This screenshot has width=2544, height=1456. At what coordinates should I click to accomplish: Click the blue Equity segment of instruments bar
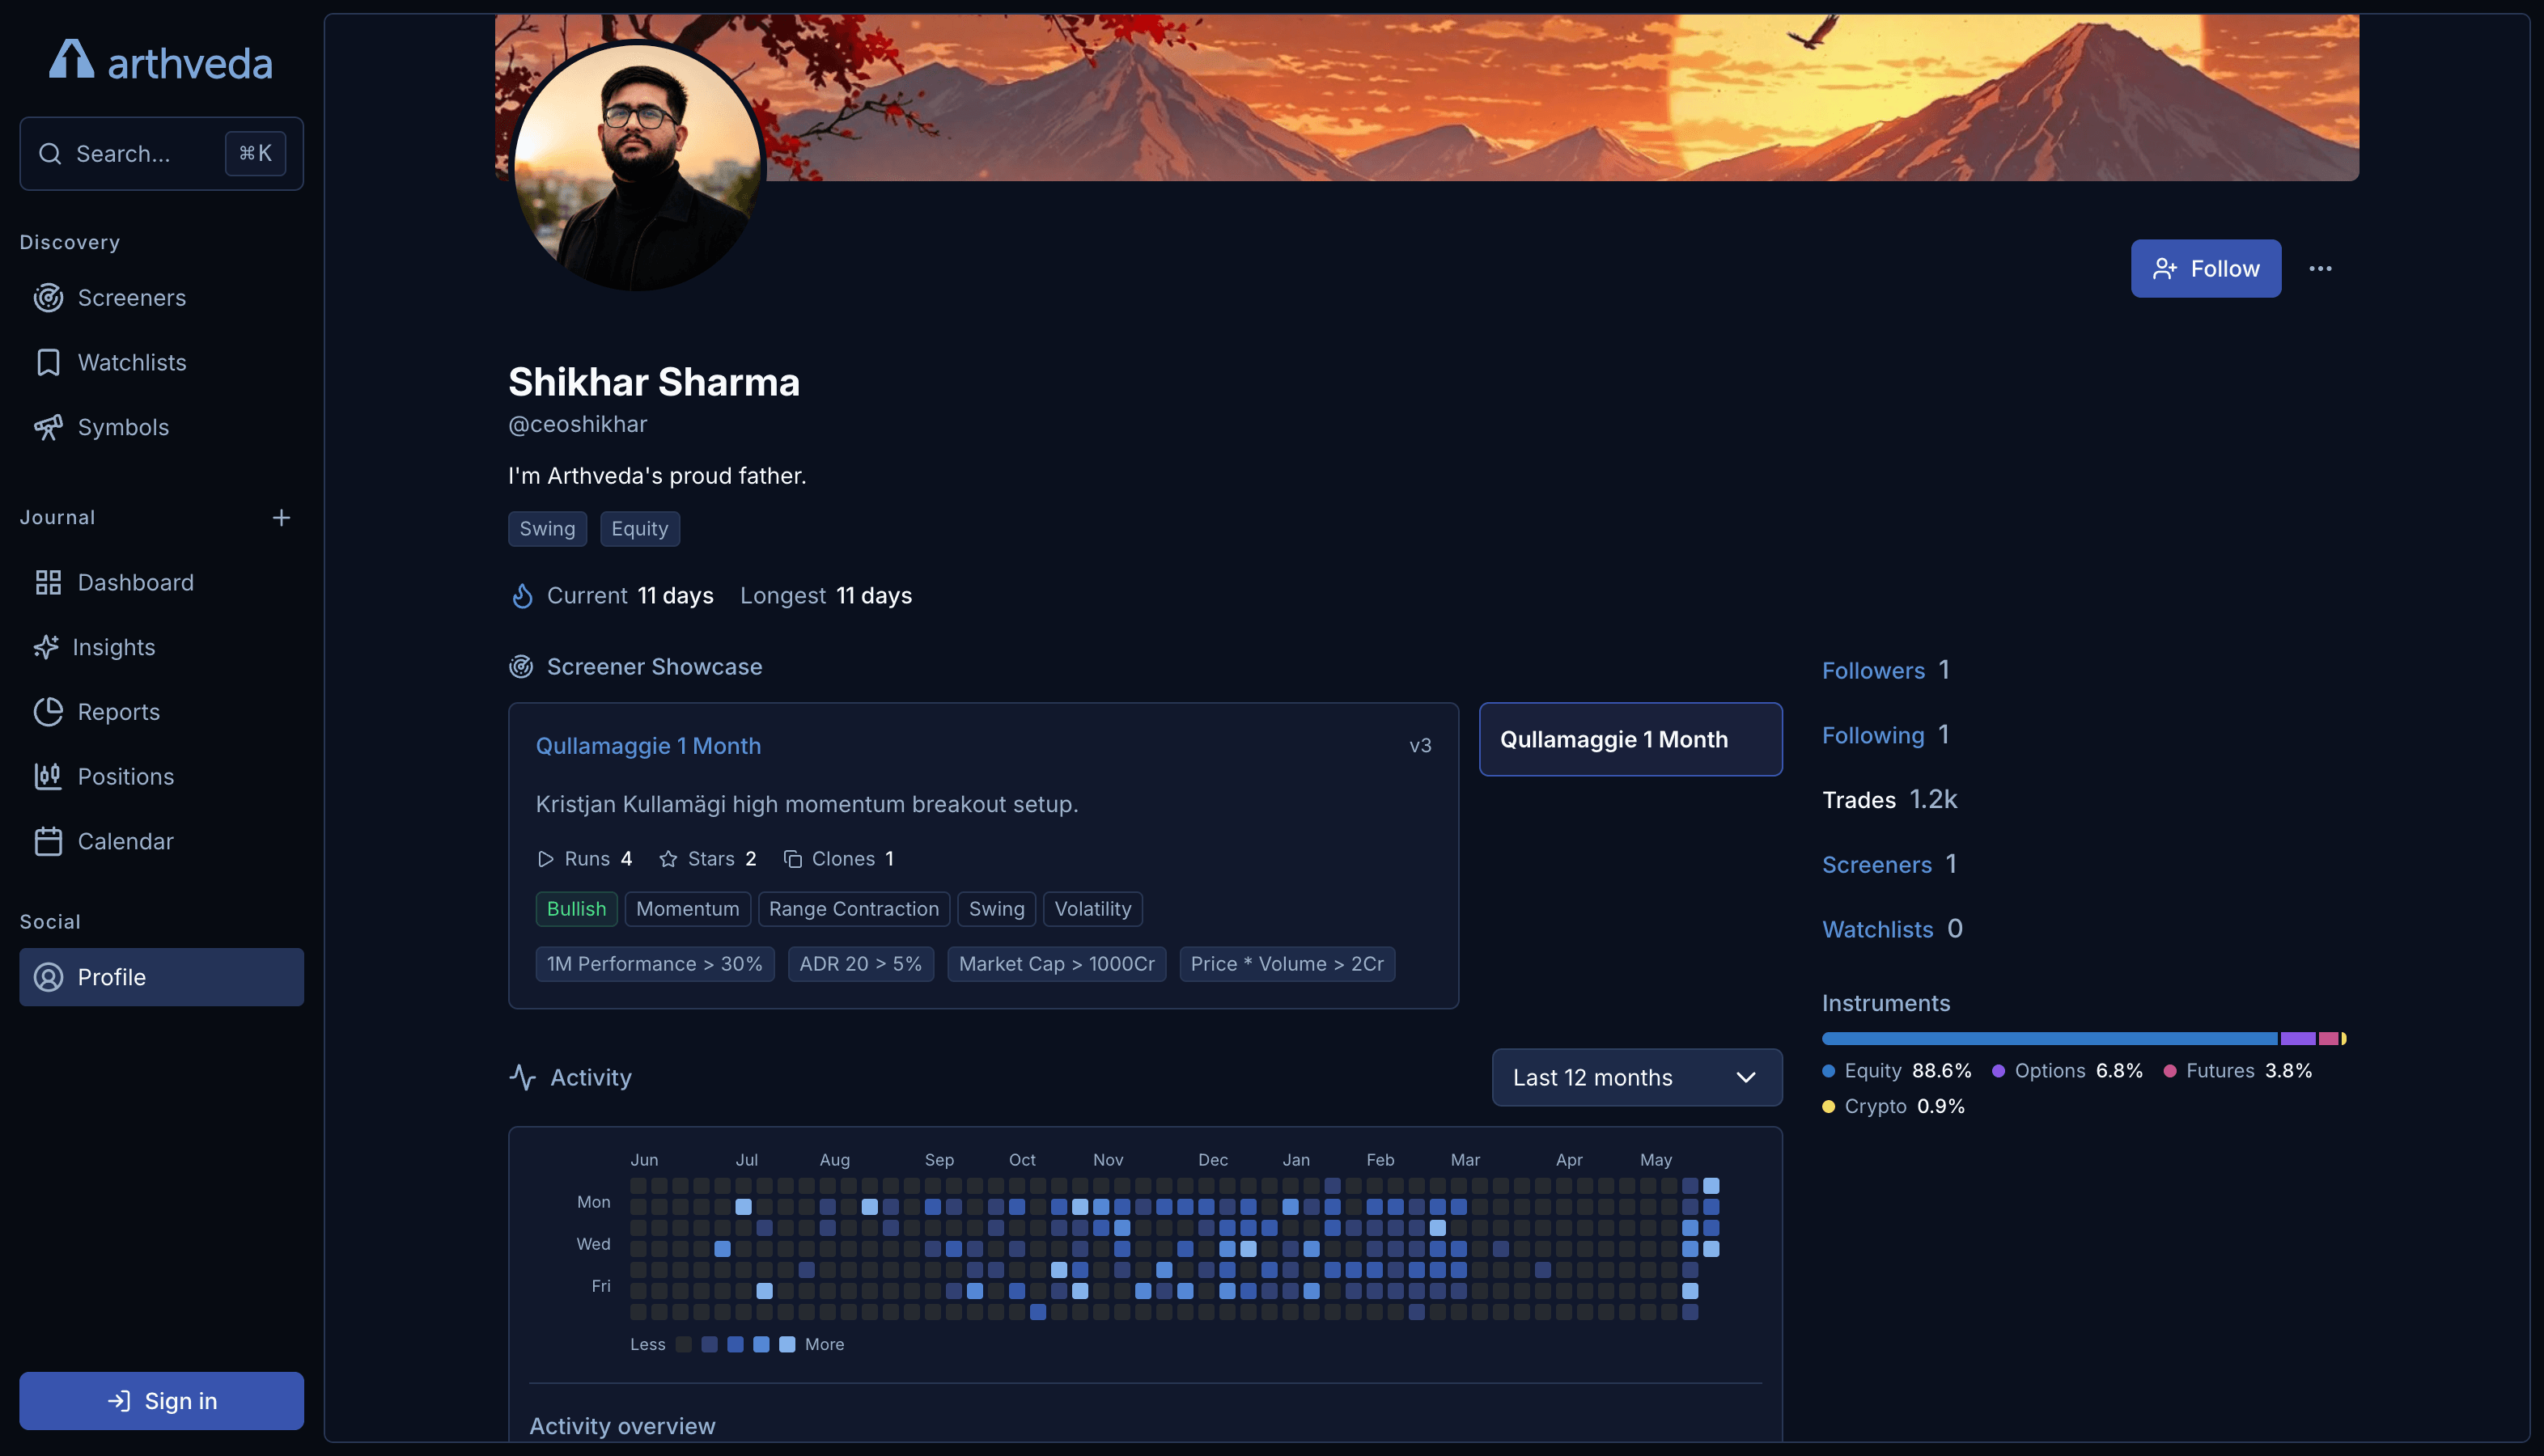click(2049, 1038)
